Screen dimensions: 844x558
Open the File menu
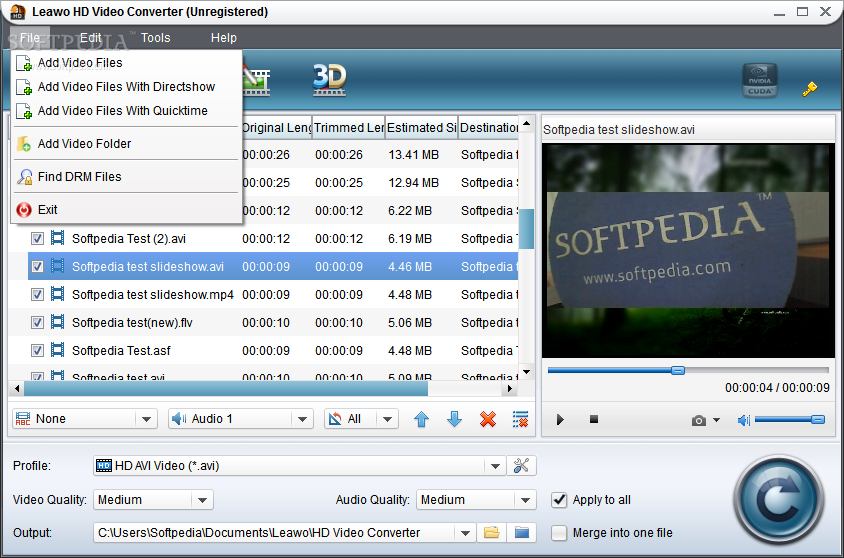pos(30,38)
